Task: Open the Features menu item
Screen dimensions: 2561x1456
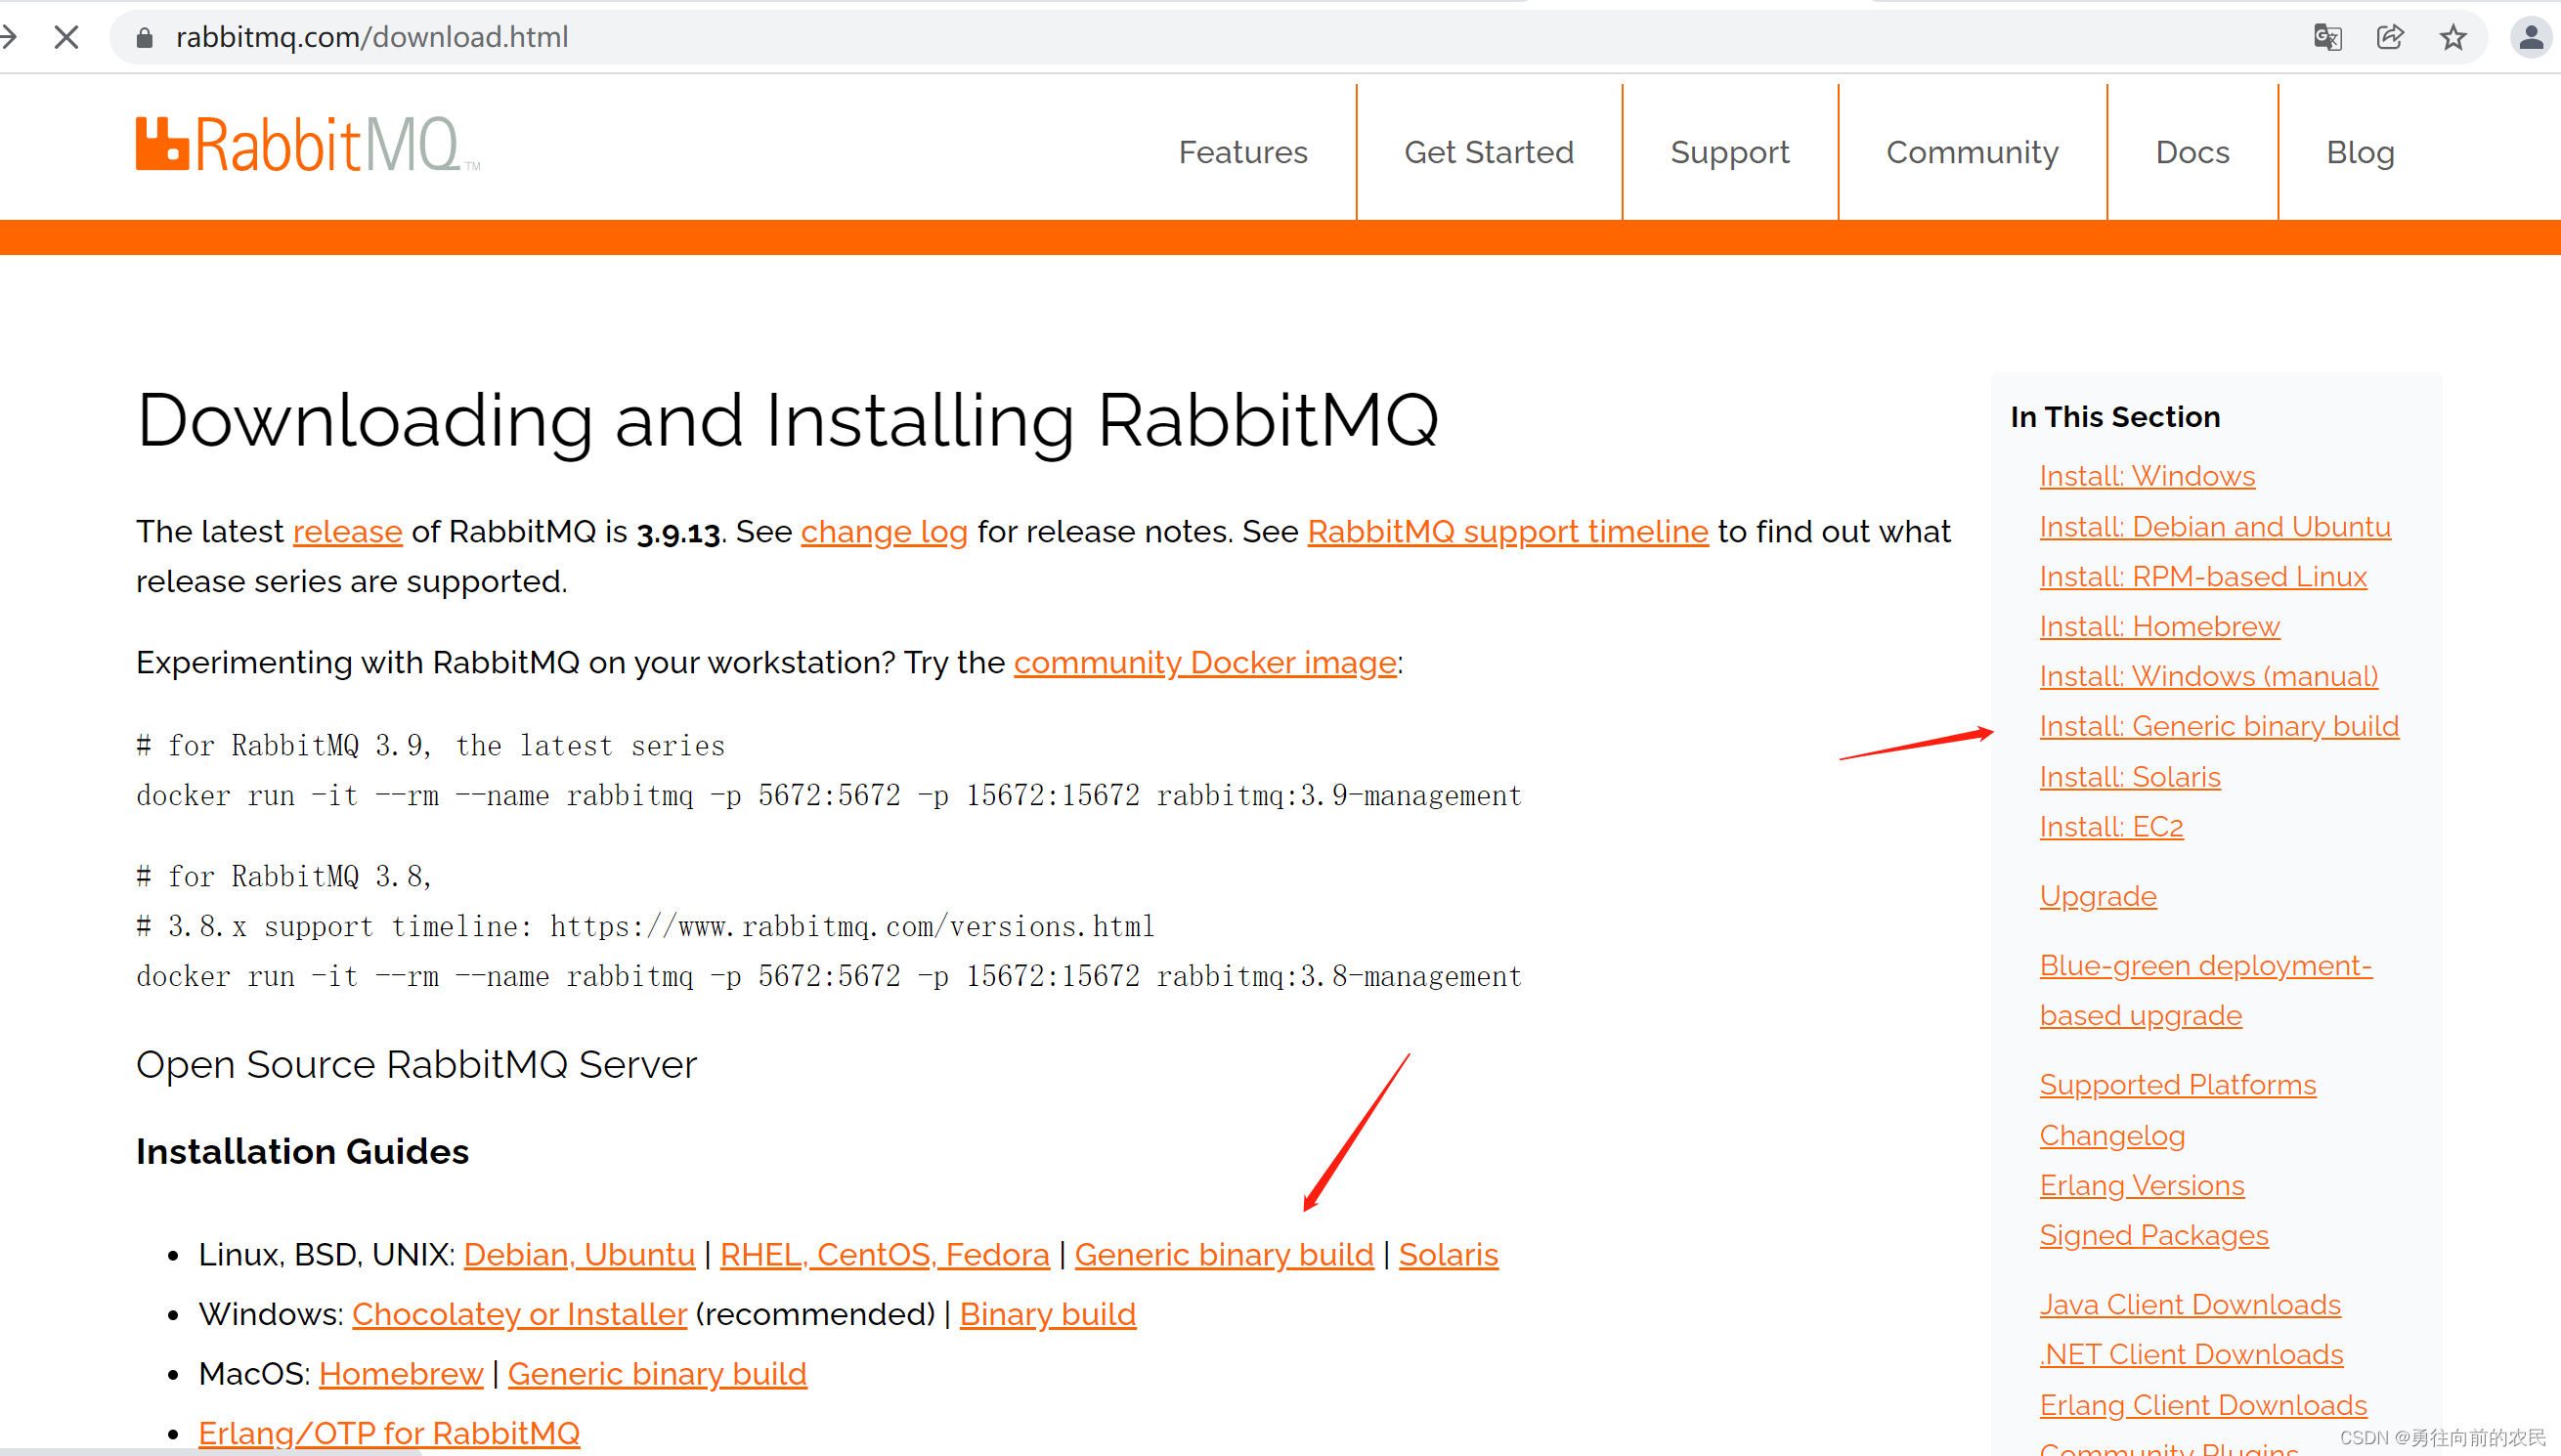Action: (x=1243, y=152)
